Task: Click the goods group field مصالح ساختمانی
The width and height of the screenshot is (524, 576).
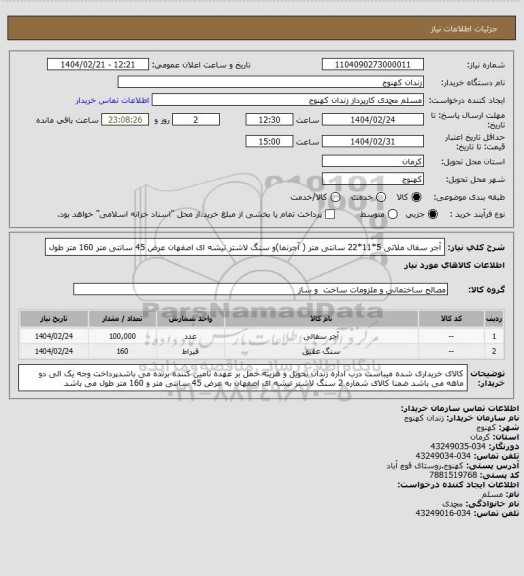Action: (x=260, y=289)
